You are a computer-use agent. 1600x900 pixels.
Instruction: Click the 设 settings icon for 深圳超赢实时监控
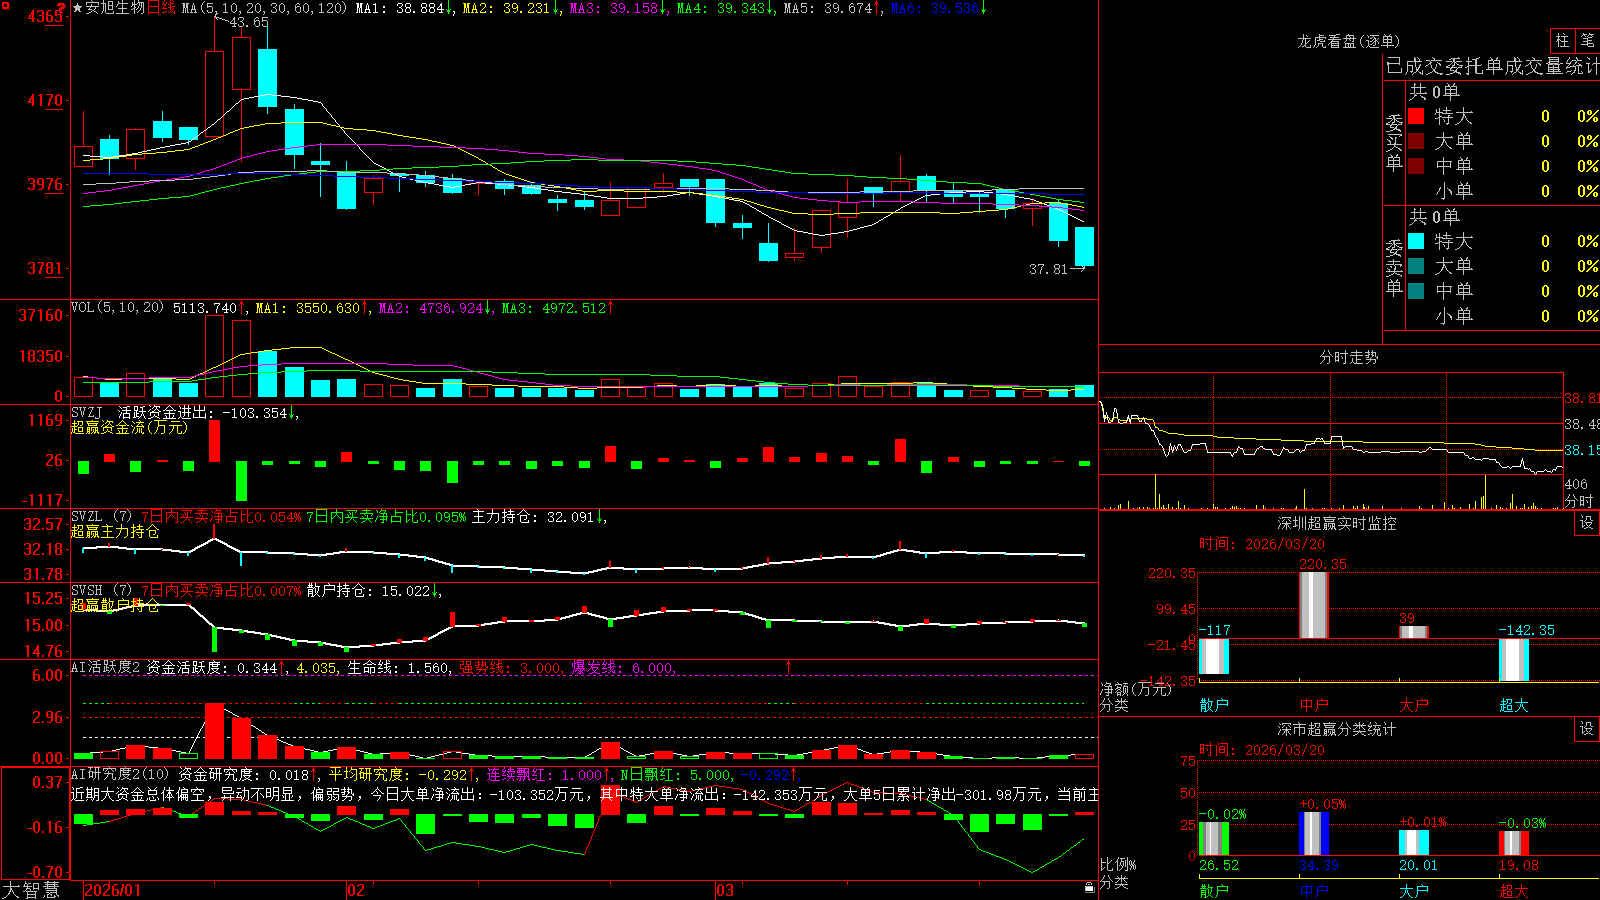pos(1587,523)
